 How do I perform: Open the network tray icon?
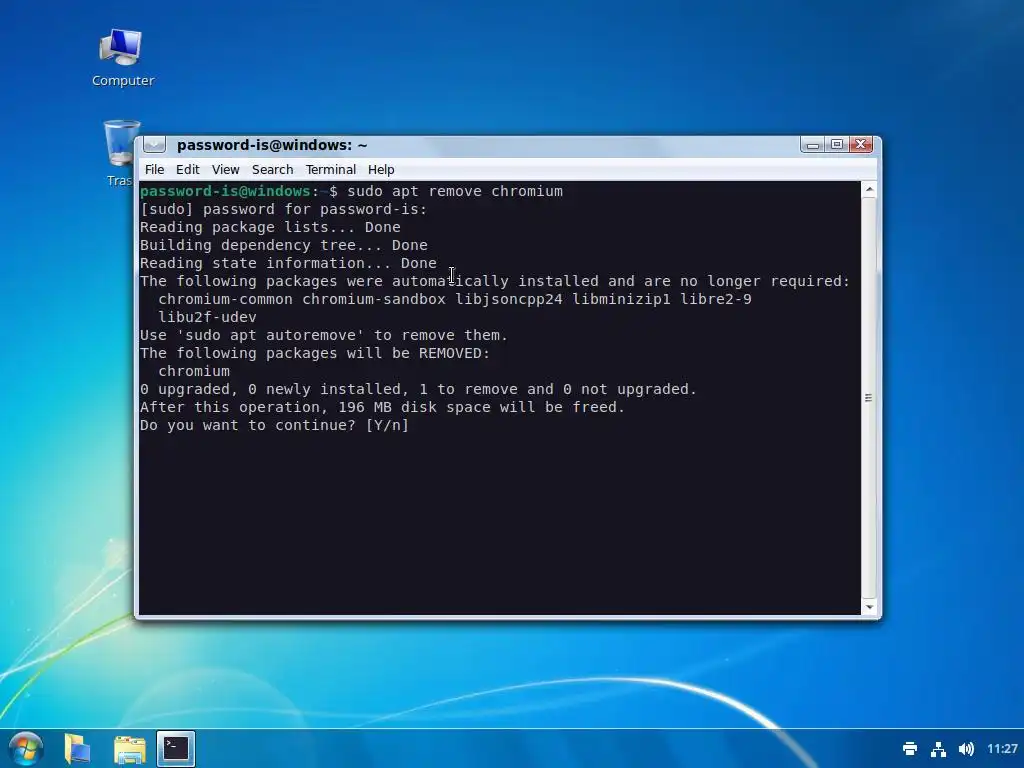(x=938, y=748)
